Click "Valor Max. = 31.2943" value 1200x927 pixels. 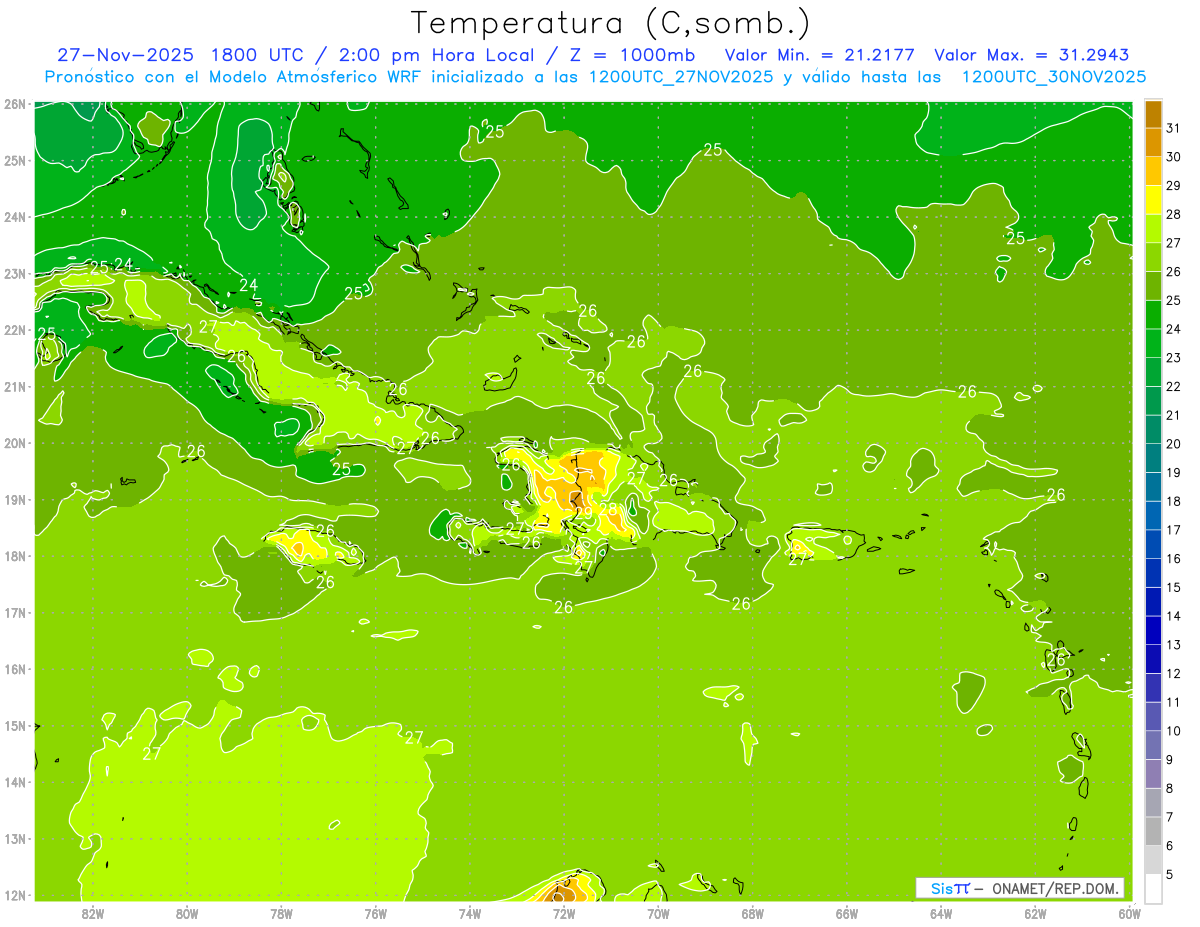[x=1032, y=55]
